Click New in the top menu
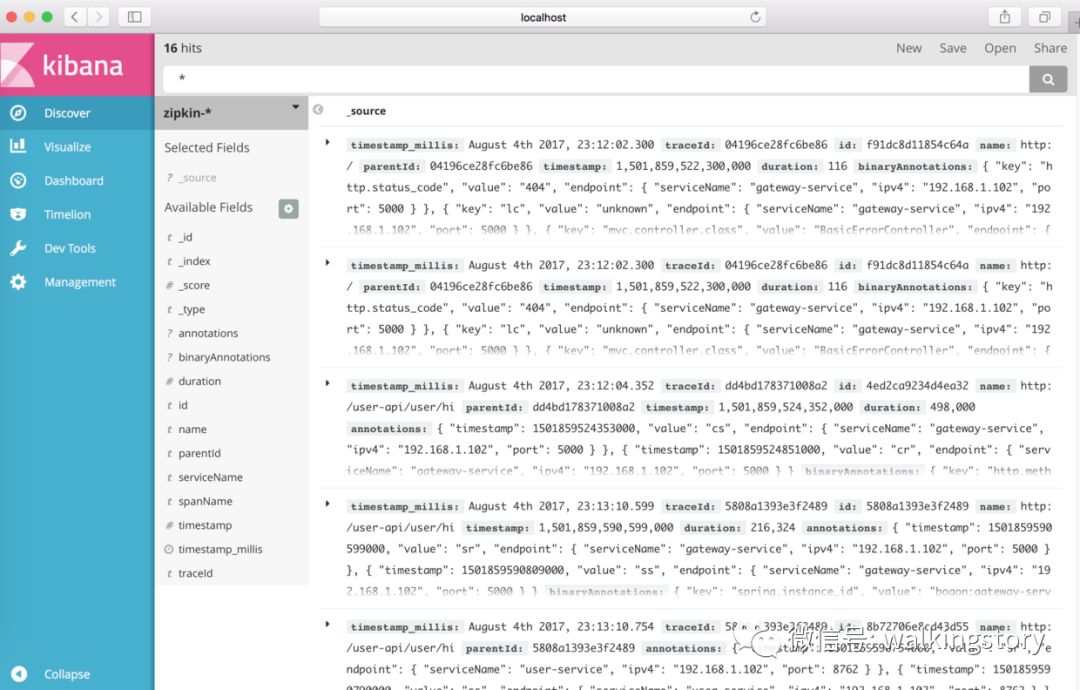Viewport: 1080px width, 690px height. click(908, 47)
